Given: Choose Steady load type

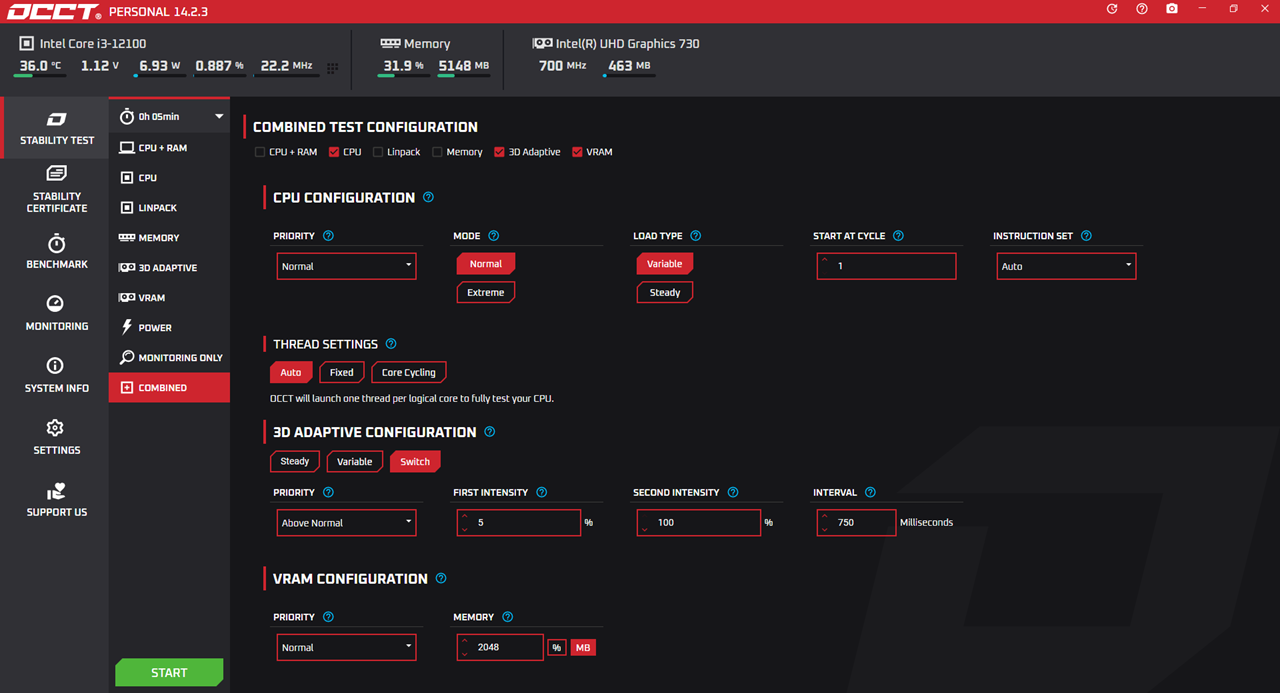Looking at the screenshot, I should (665, 292).
